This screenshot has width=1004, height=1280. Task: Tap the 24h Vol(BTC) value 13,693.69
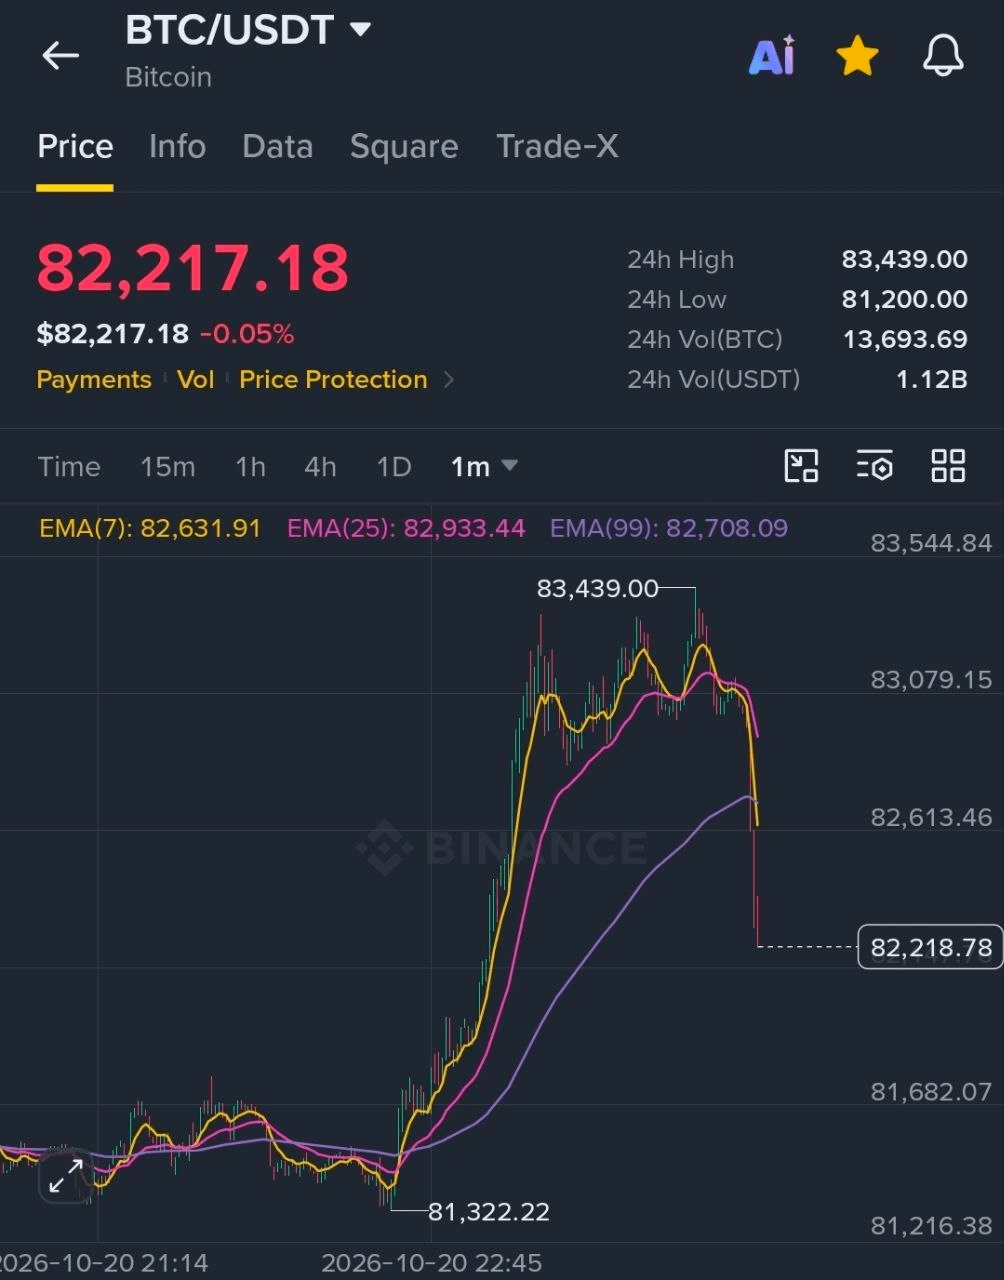tap(905, 339)
